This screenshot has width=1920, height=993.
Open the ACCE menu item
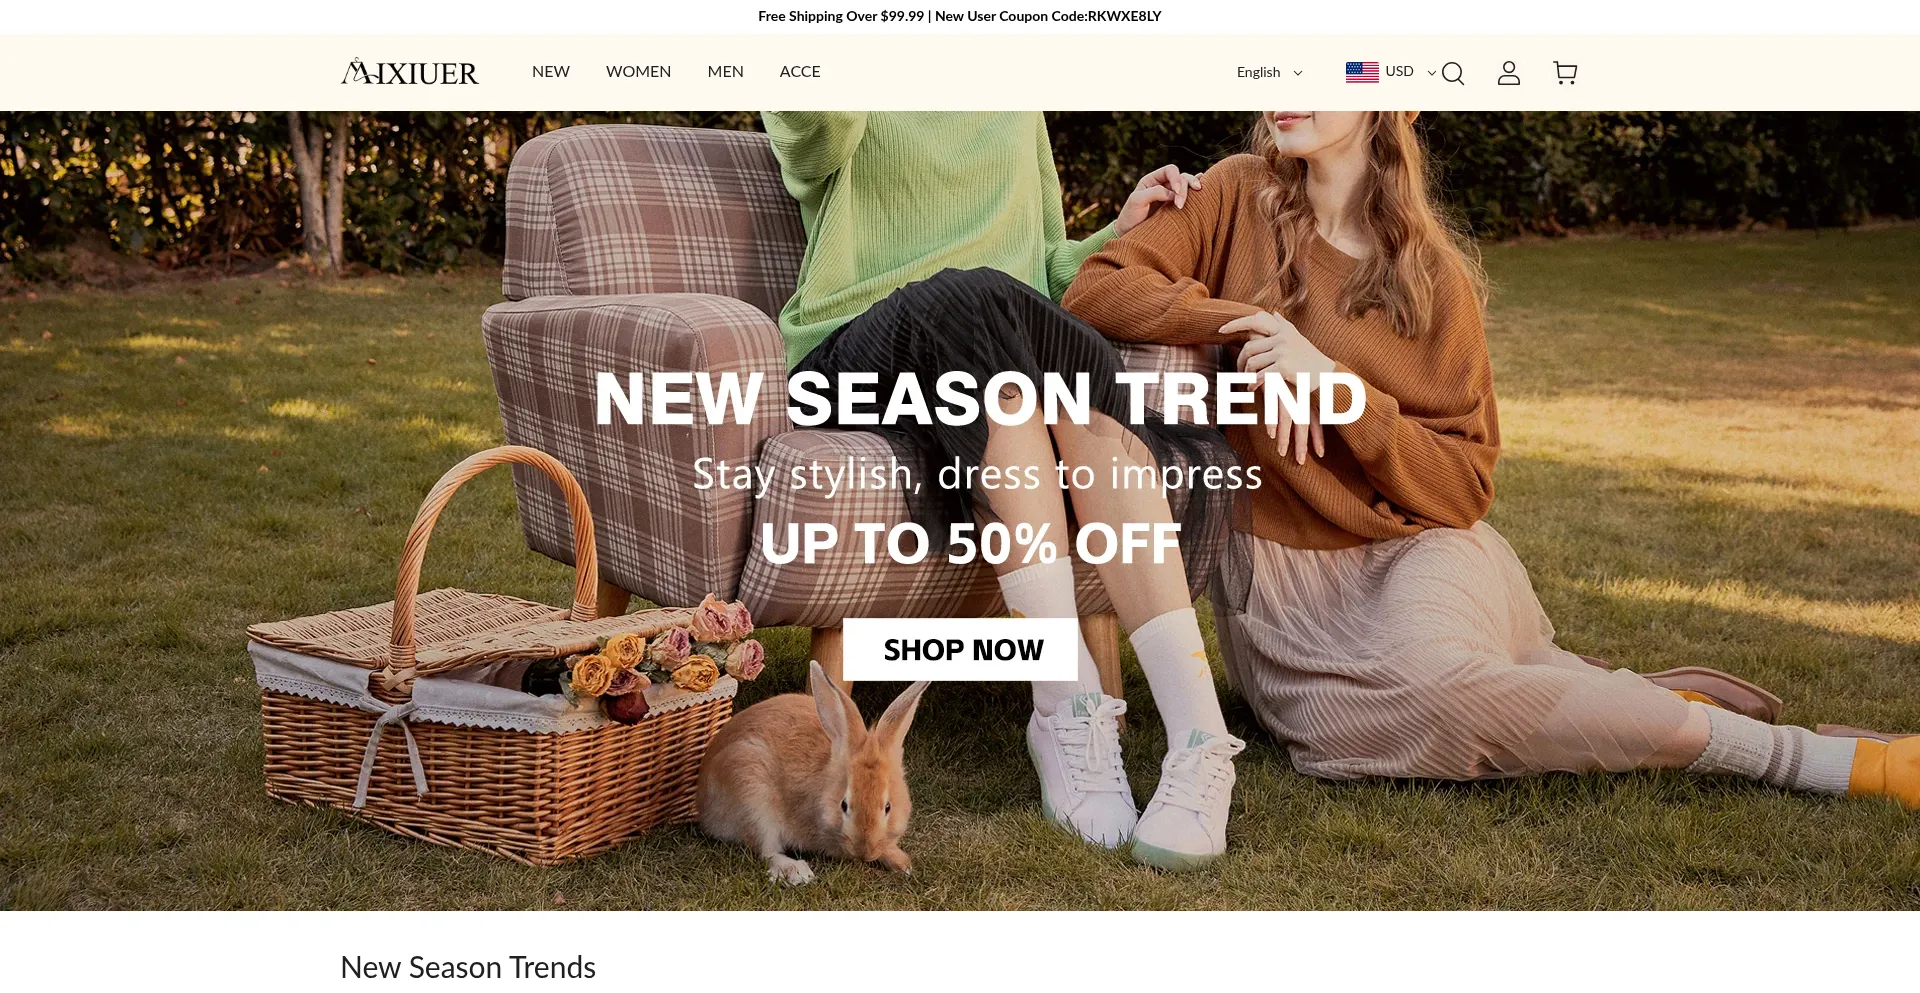pos(800,72)
